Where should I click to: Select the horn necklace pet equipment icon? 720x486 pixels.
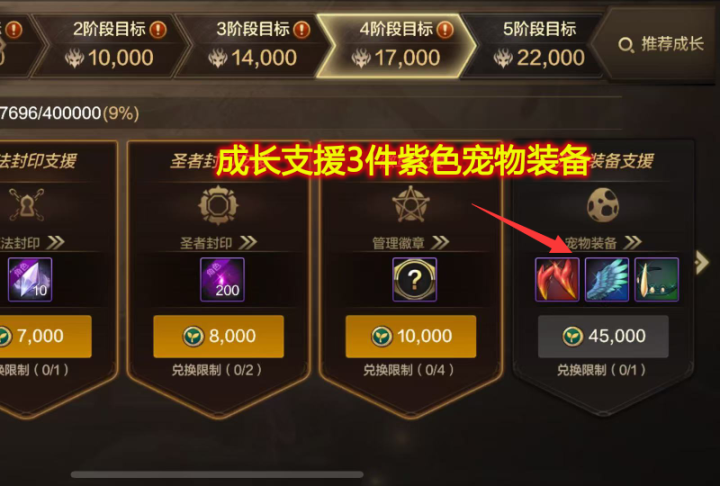656,279
